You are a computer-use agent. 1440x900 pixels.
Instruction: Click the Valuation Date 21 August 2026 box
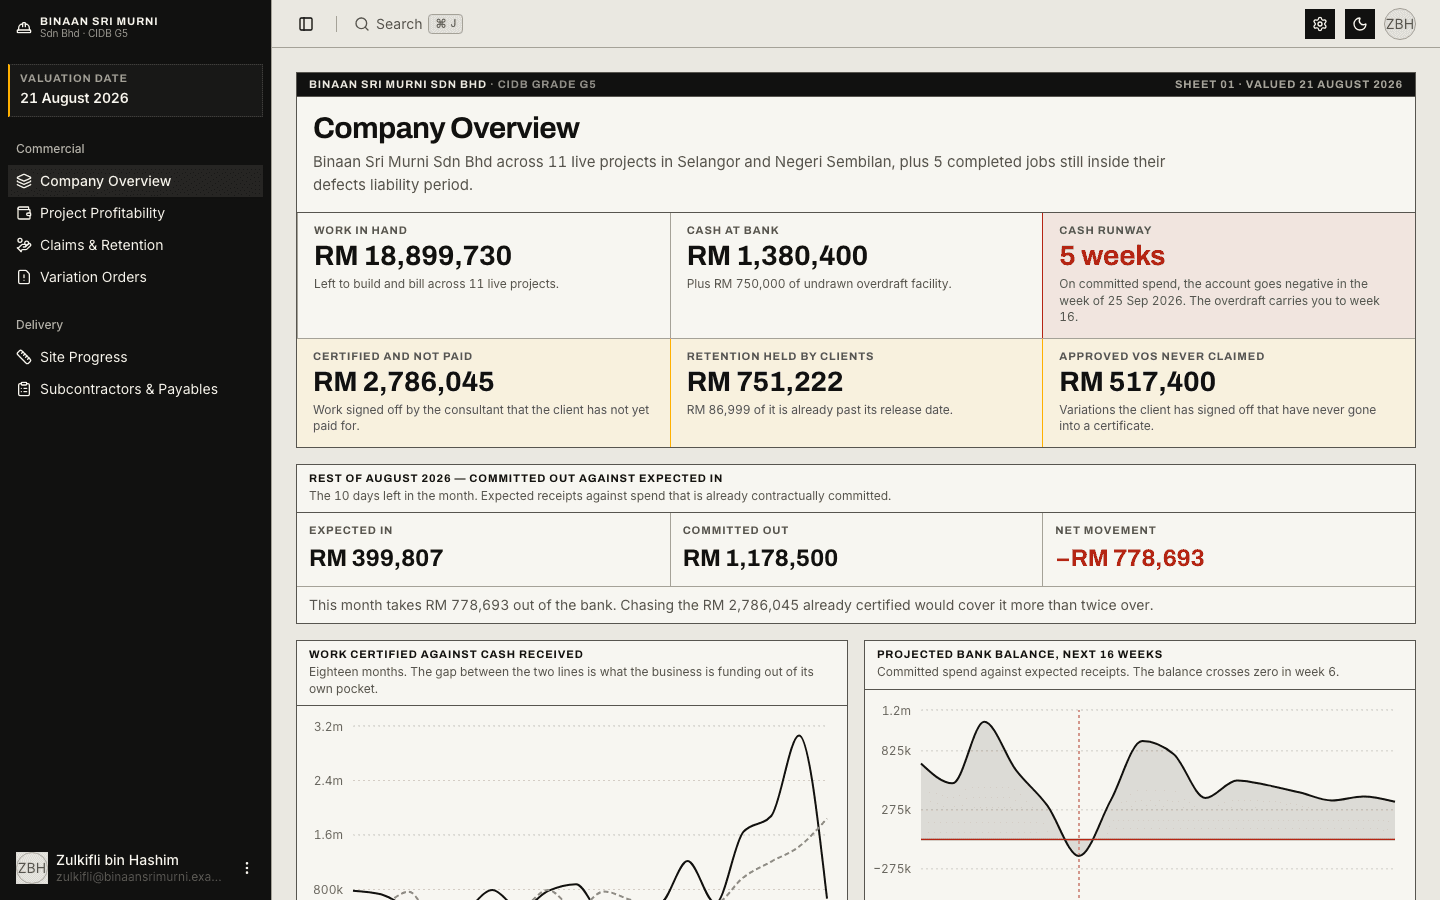point(135,90)
